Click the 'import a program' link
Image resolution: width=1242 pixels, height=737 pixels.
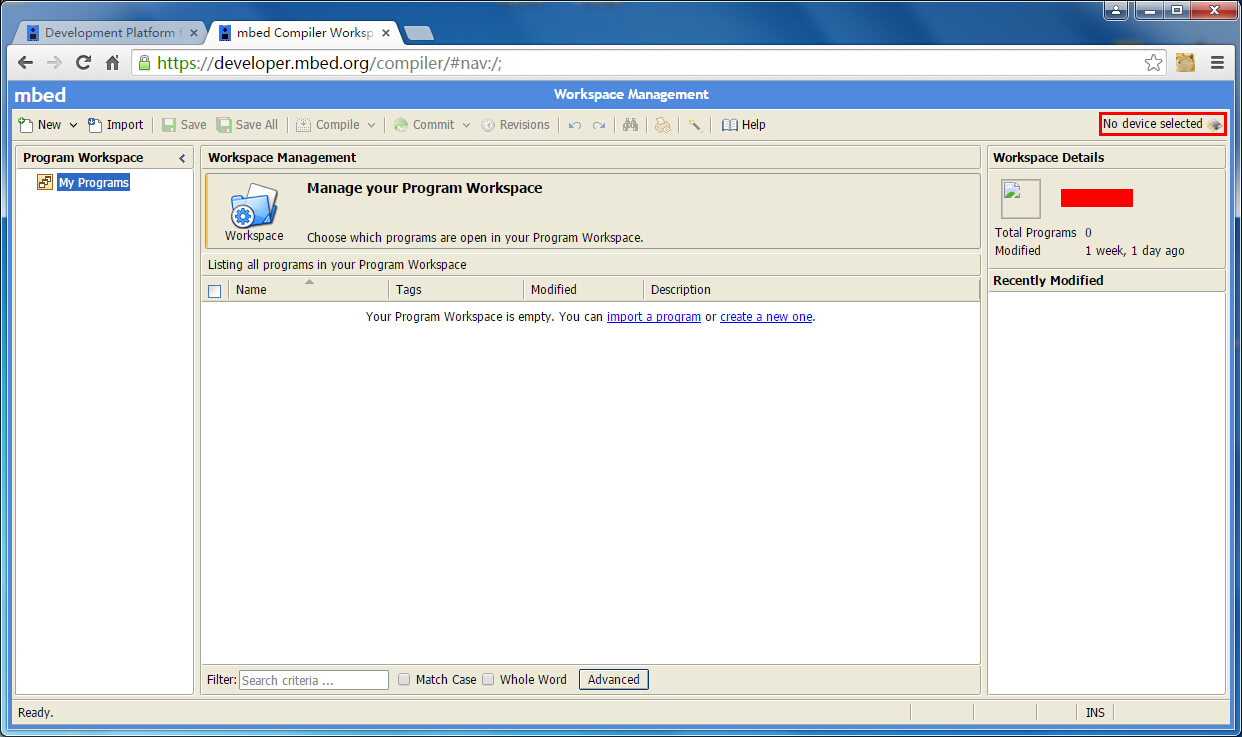[653, 317]
